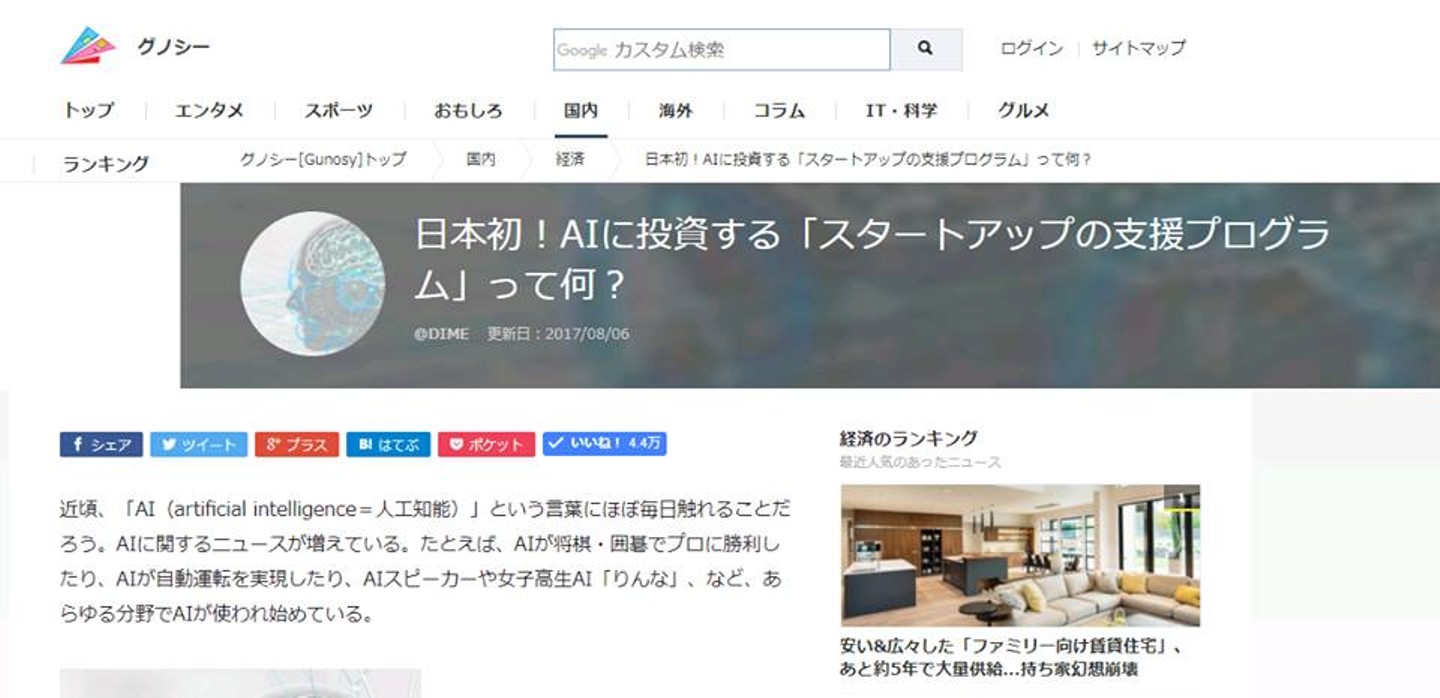Click 最近人気のあったニュース subtitle
Screen dimensions: 1440x698
tap(920, 462)
